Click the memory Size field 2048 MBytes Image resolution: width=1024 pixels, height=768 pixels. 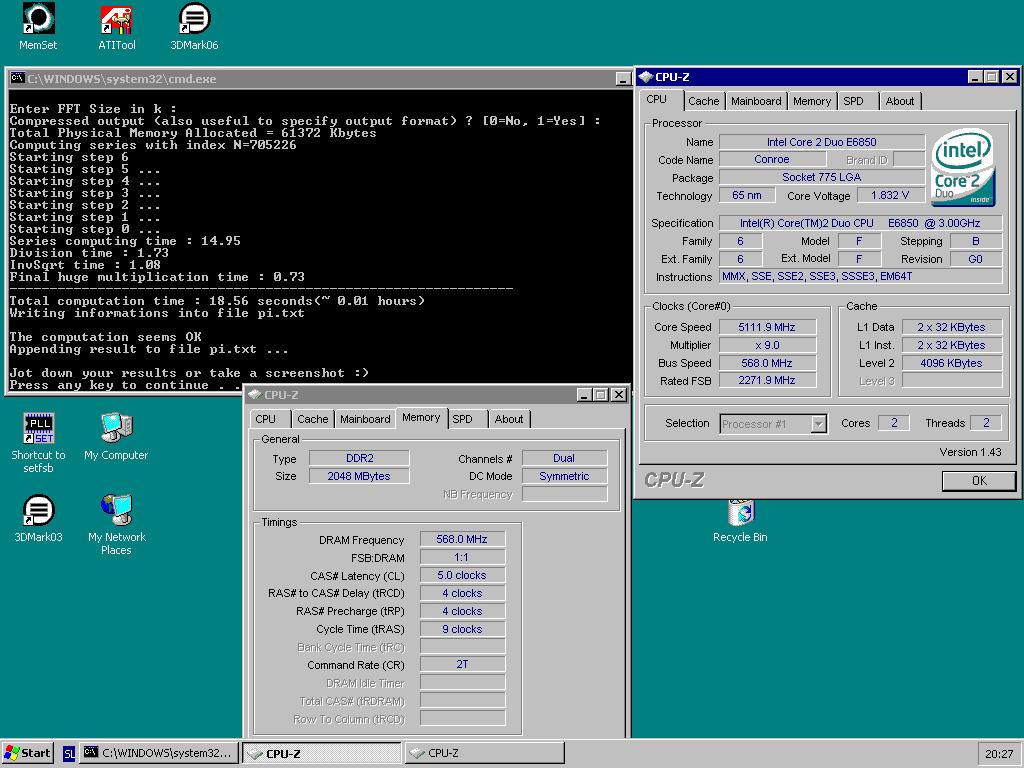point(359,476)
